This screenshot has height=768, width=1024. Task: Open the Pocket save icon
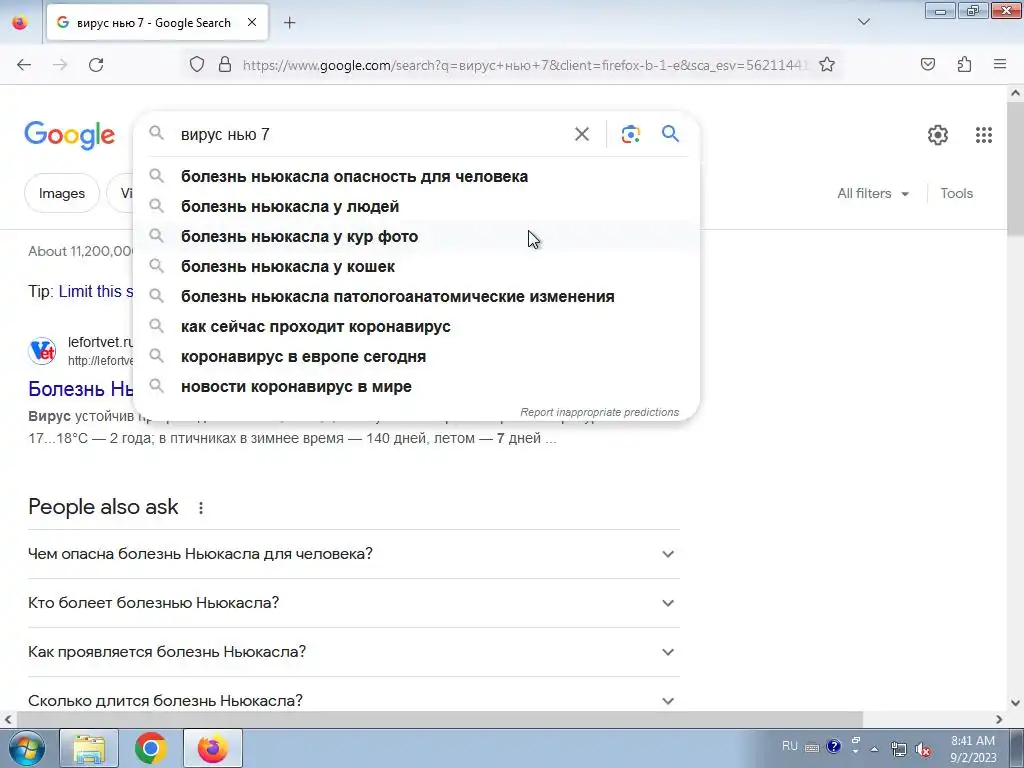[928, 64]
